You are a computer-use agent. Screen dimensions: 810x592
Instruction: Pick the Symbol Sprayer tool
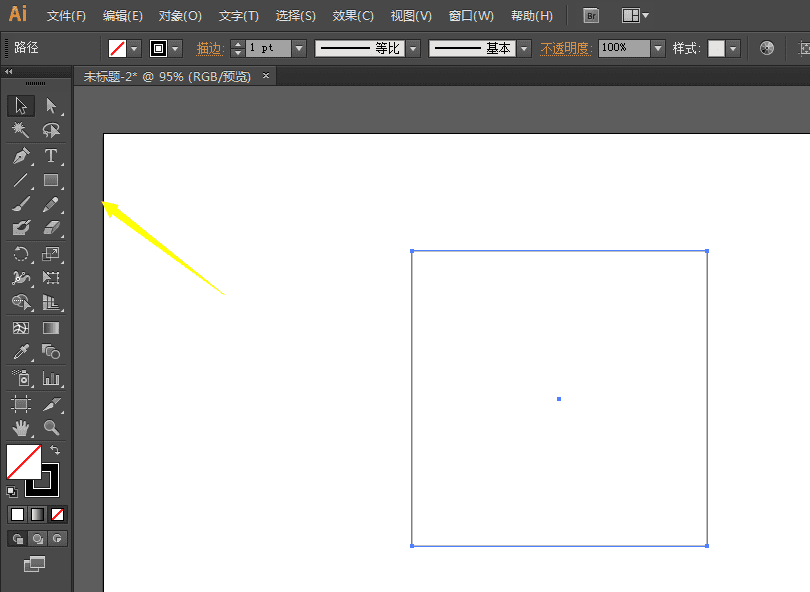(21, 378)
